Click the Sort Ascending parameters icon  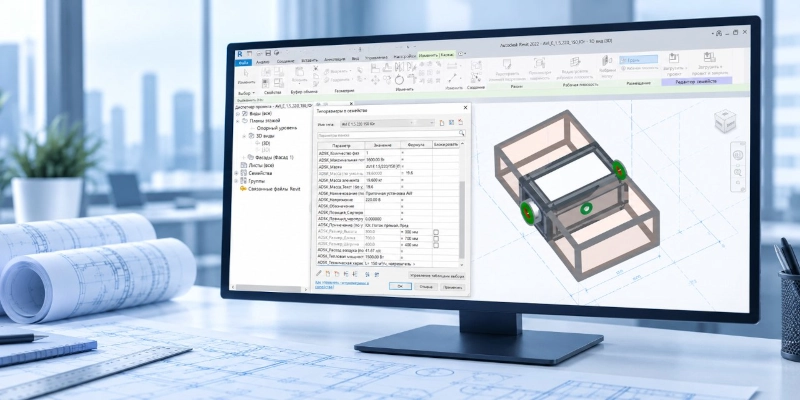point(367,274)
